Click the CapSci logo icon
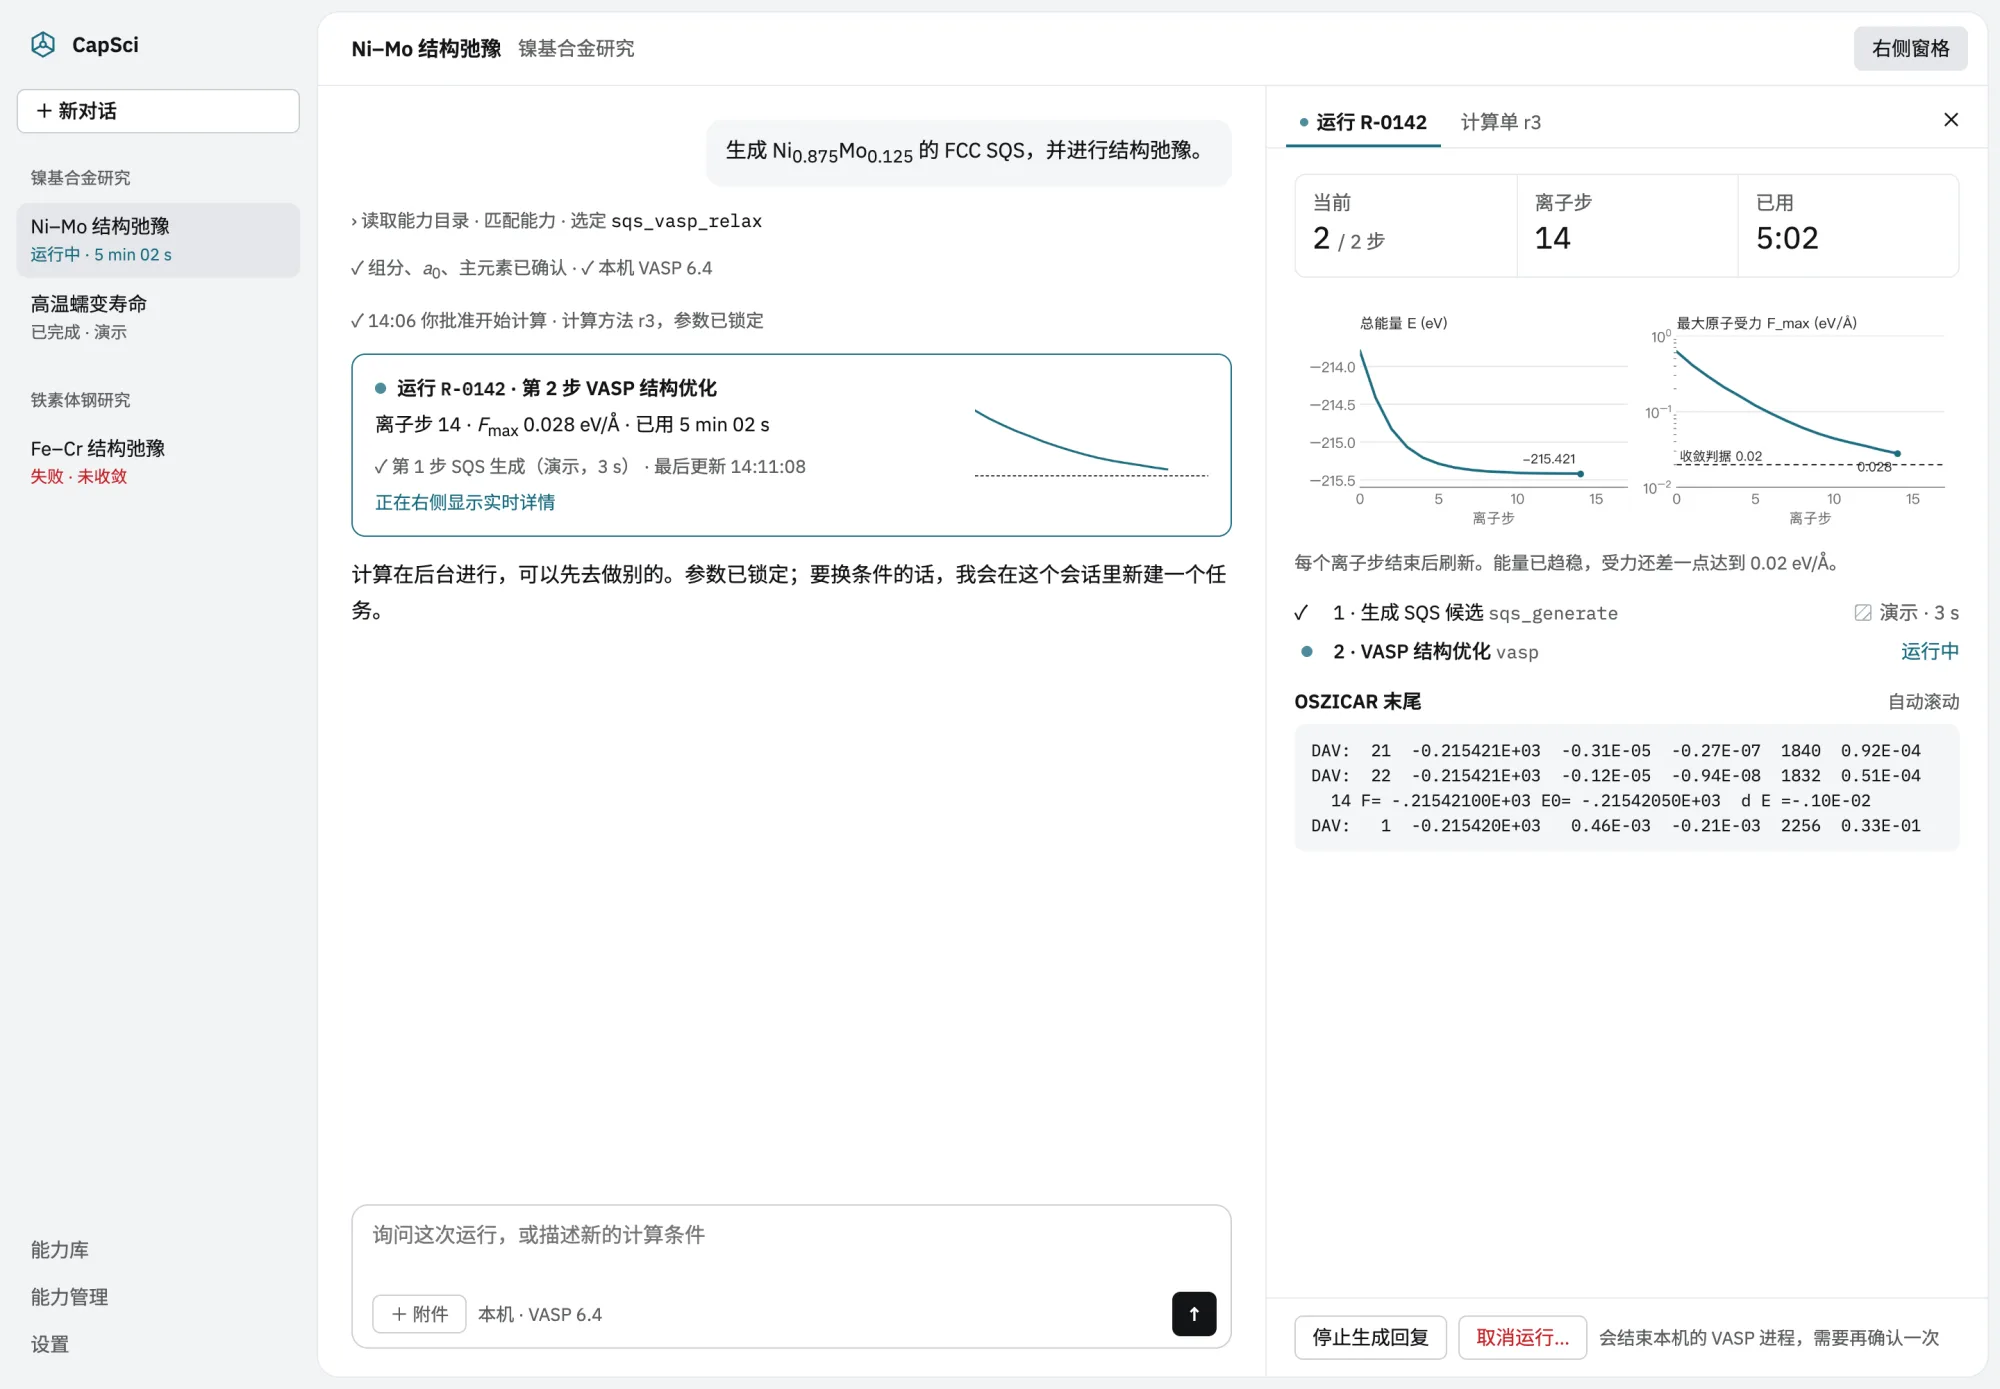Image resolution: width=2000 pixels, height=1389 pixels. (43, 45)
